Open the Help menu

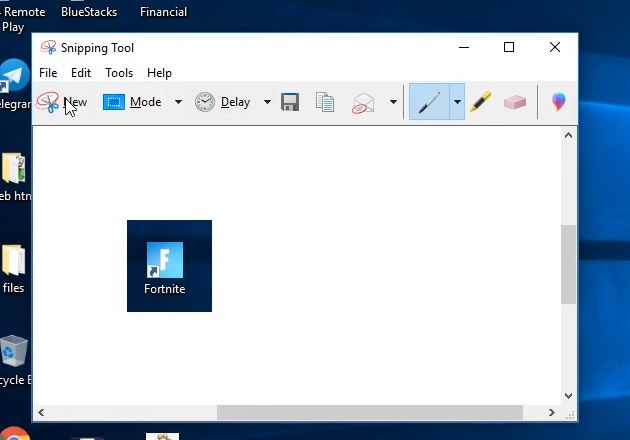[159, 73]
